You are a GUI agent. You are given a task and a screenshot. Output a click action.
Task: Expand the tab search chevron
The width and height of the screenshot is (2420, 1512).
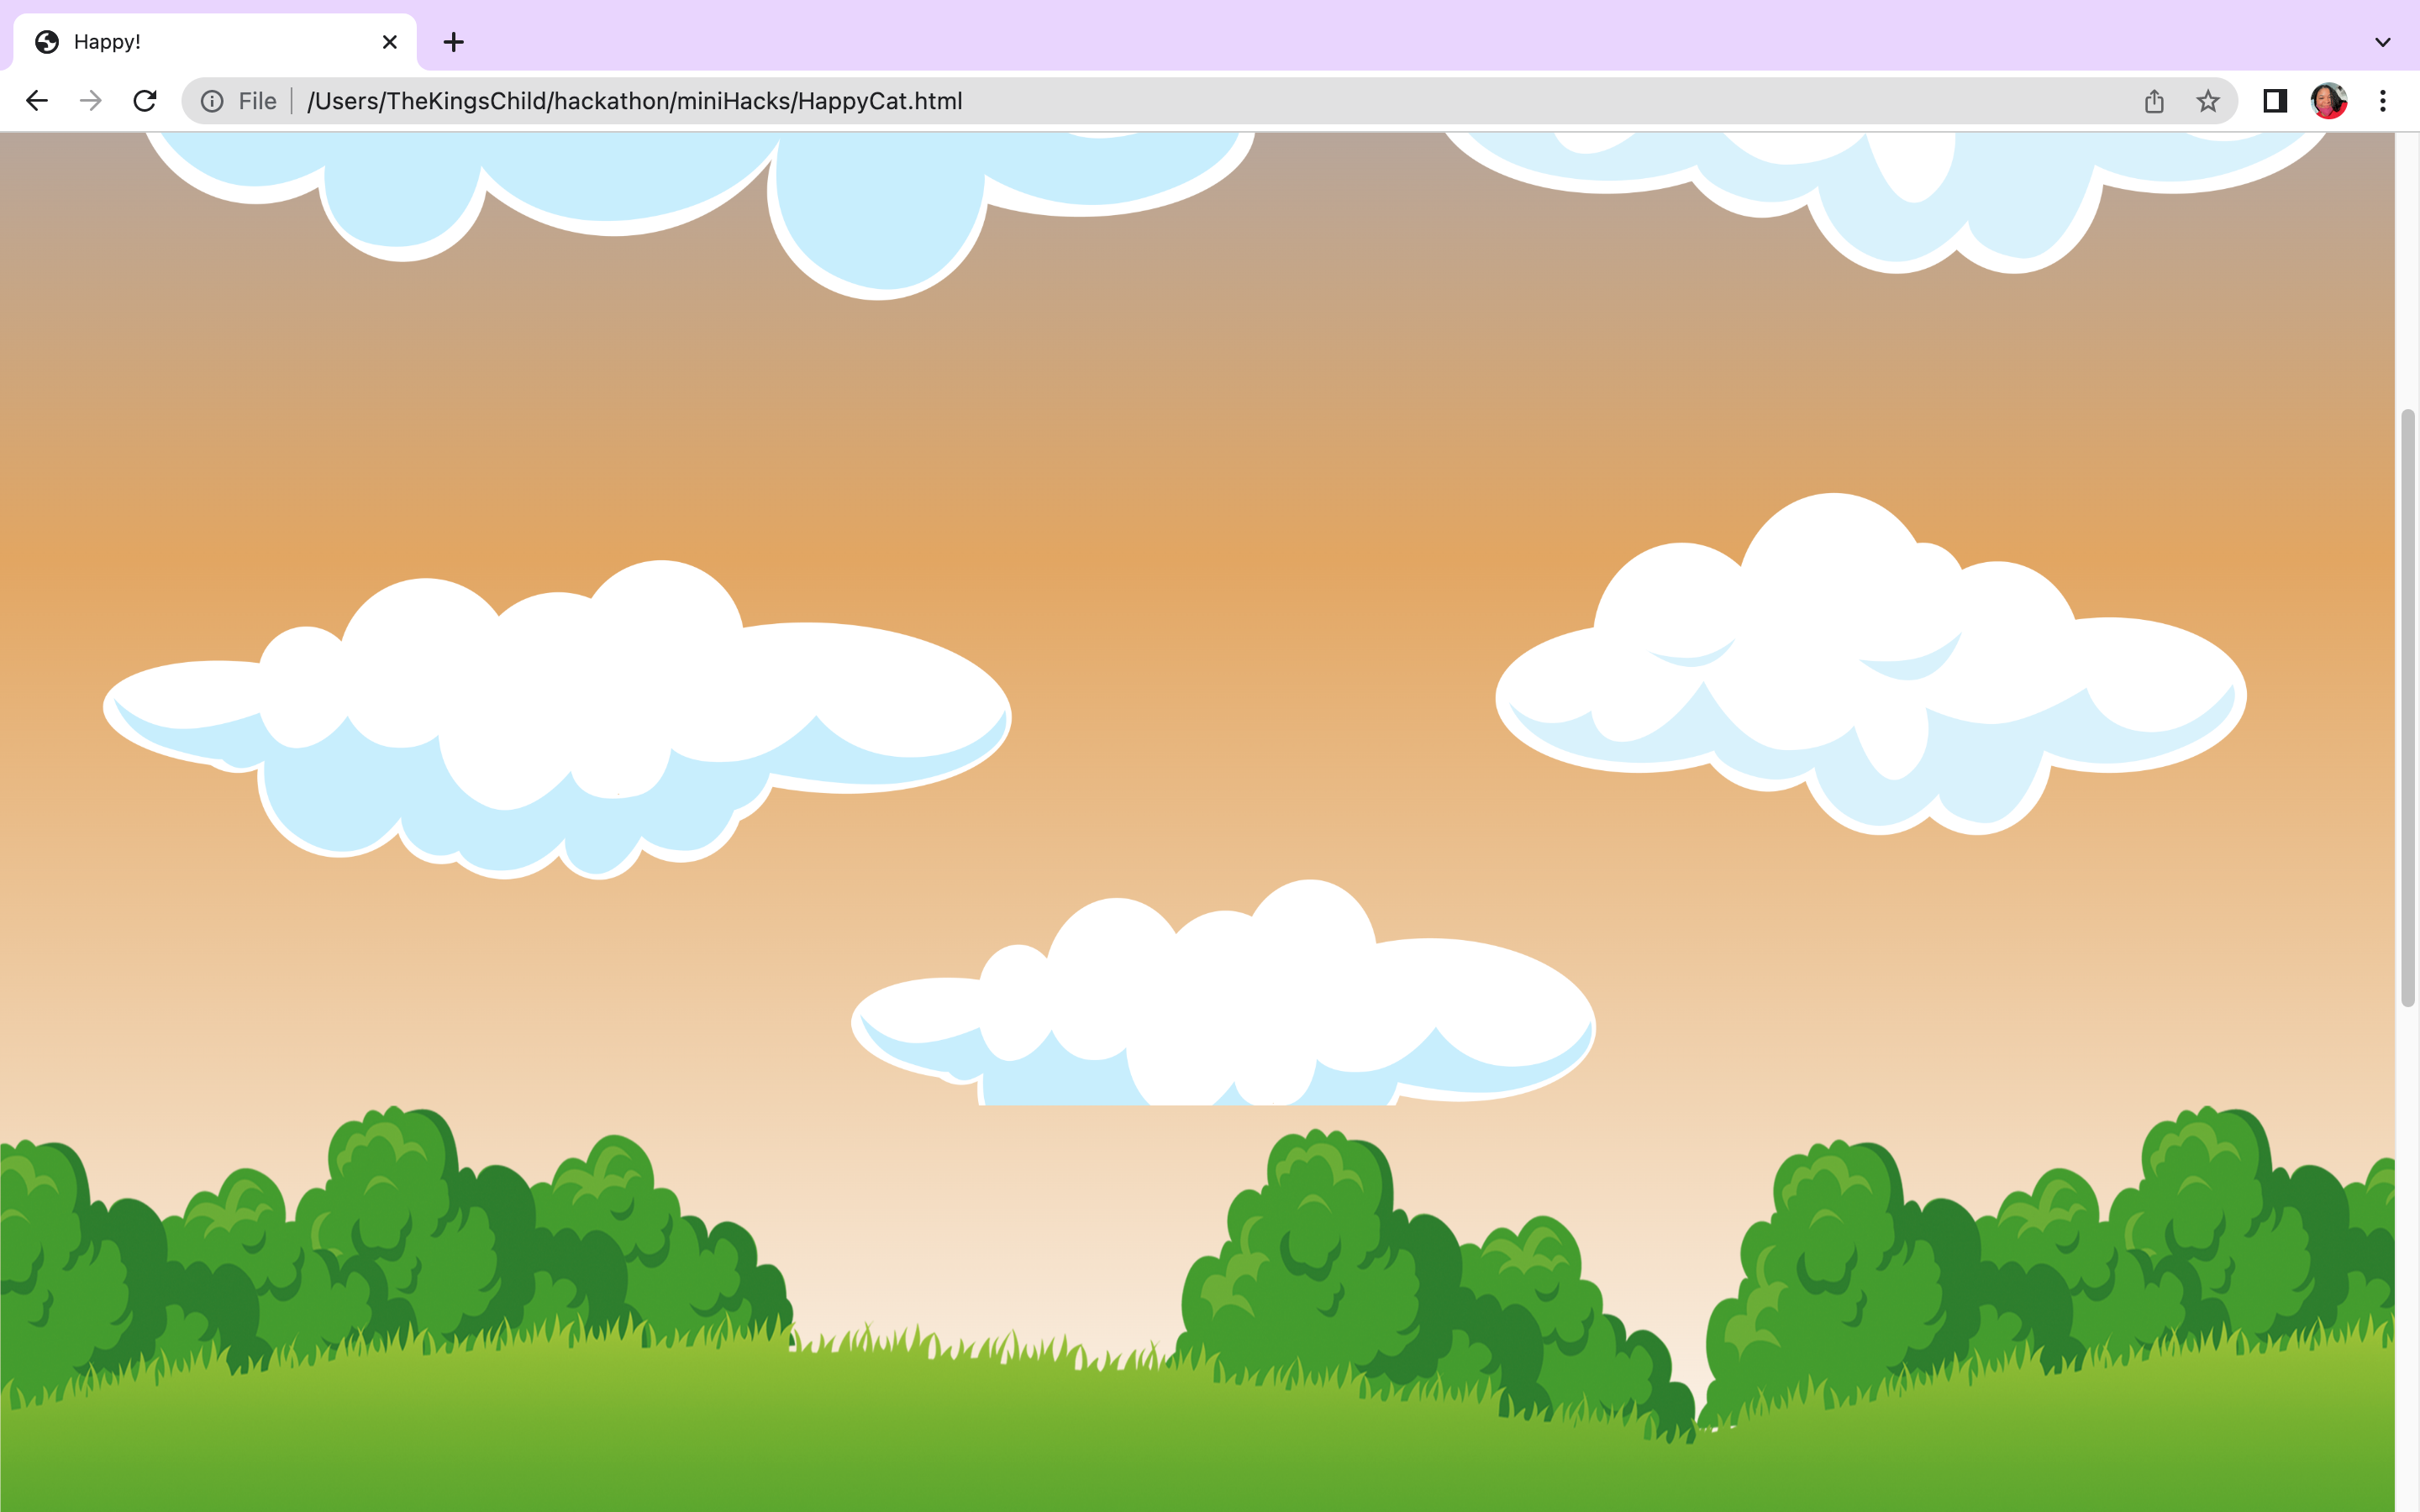(x=2383, y=42)
